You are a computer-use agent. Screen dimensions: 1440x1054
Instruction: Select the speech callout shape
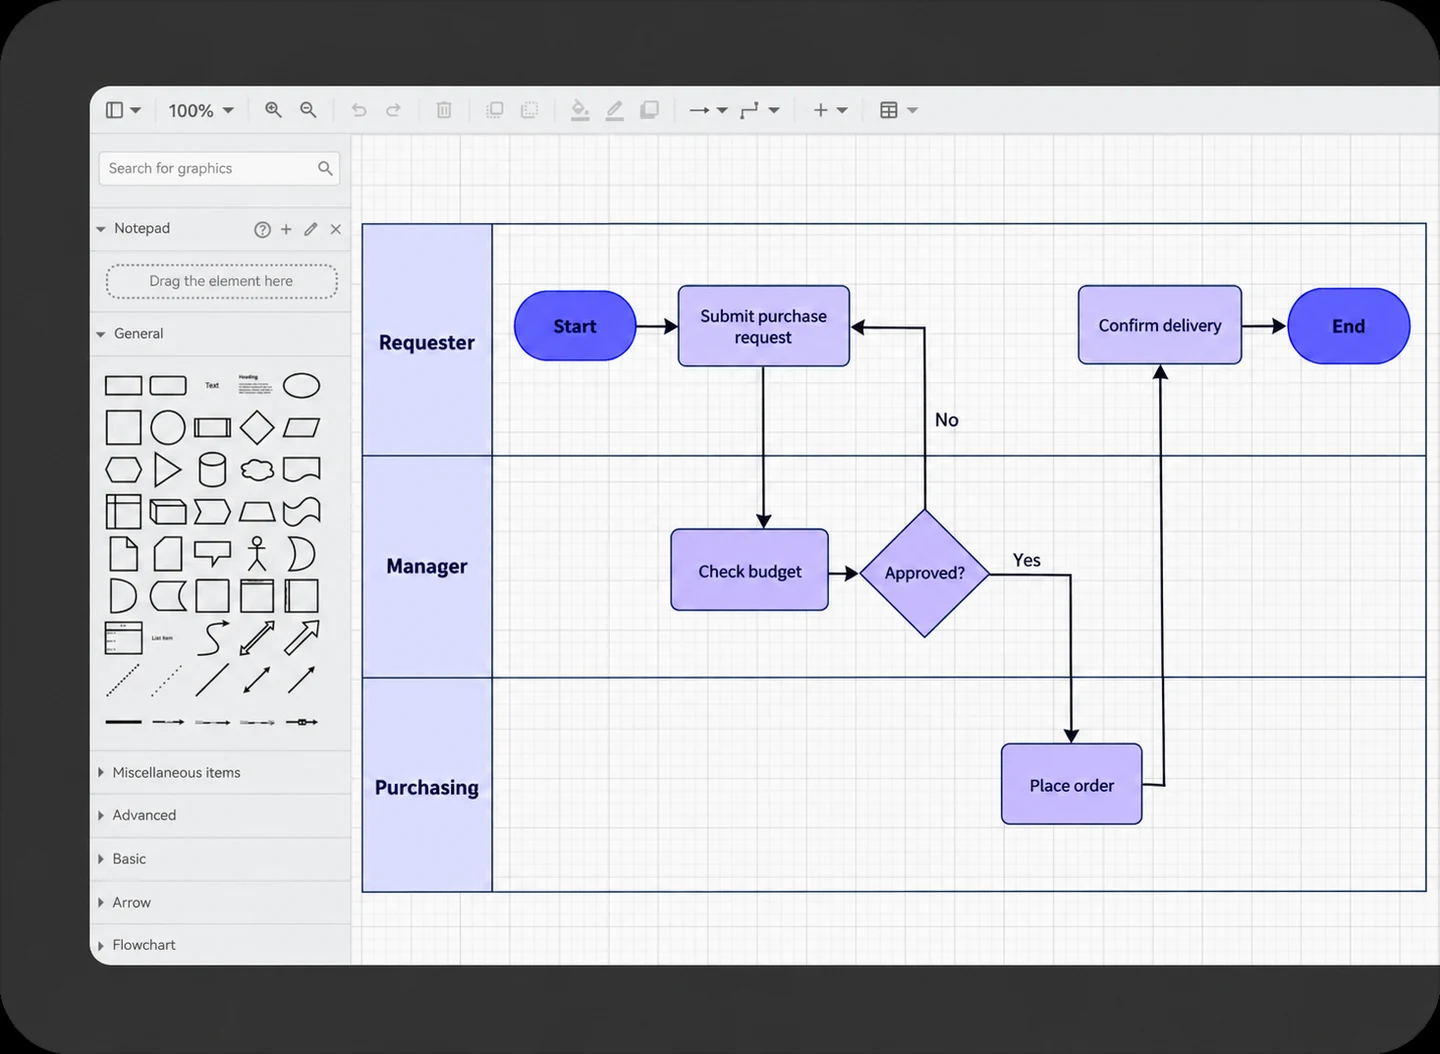click(x=212, y=553)
